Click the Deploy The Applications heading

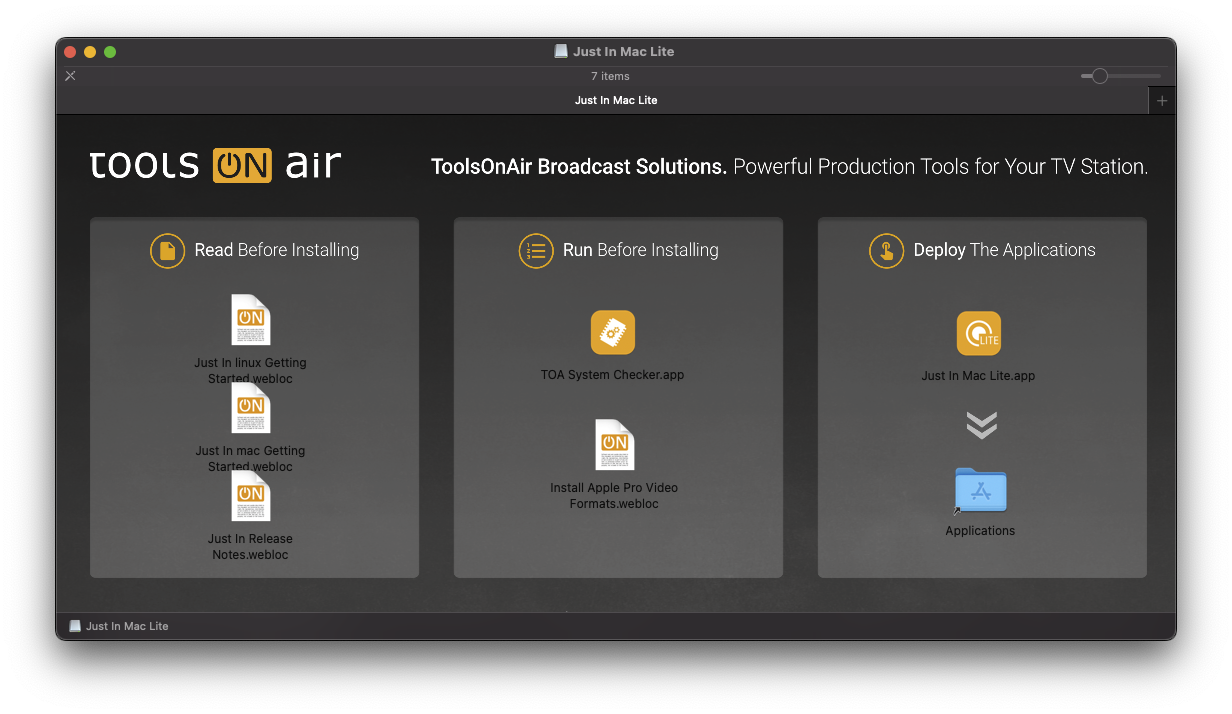tap(1004, 250)
